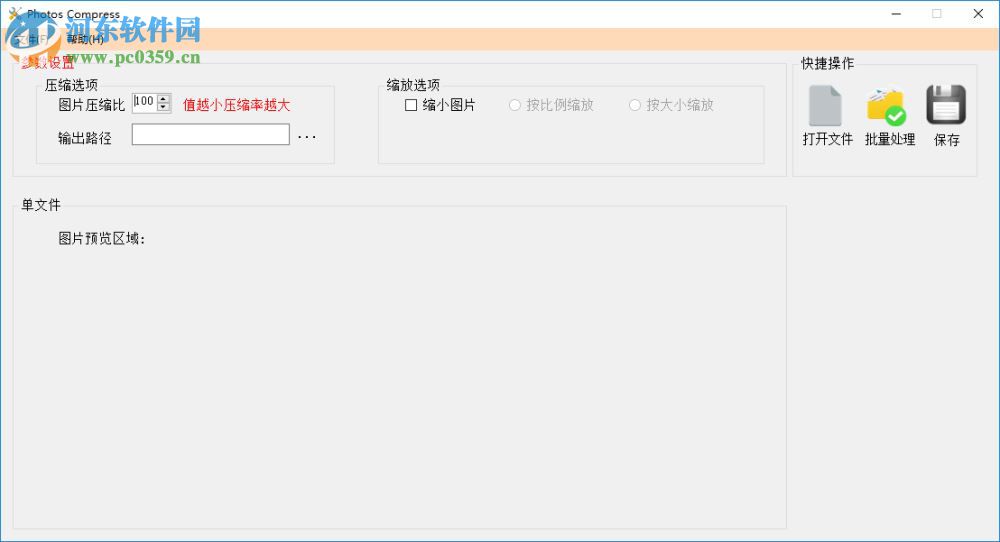Decrease compression ratio with down arrow
This screenshot has width=1000, height=542.
164,107
